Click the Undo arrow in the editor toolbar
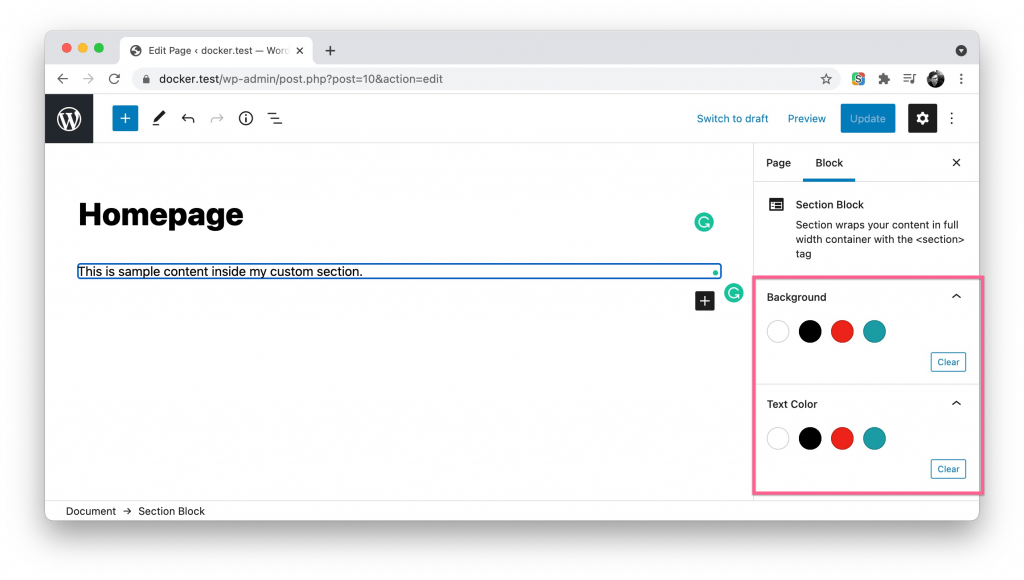 click(x=188, y=118)
